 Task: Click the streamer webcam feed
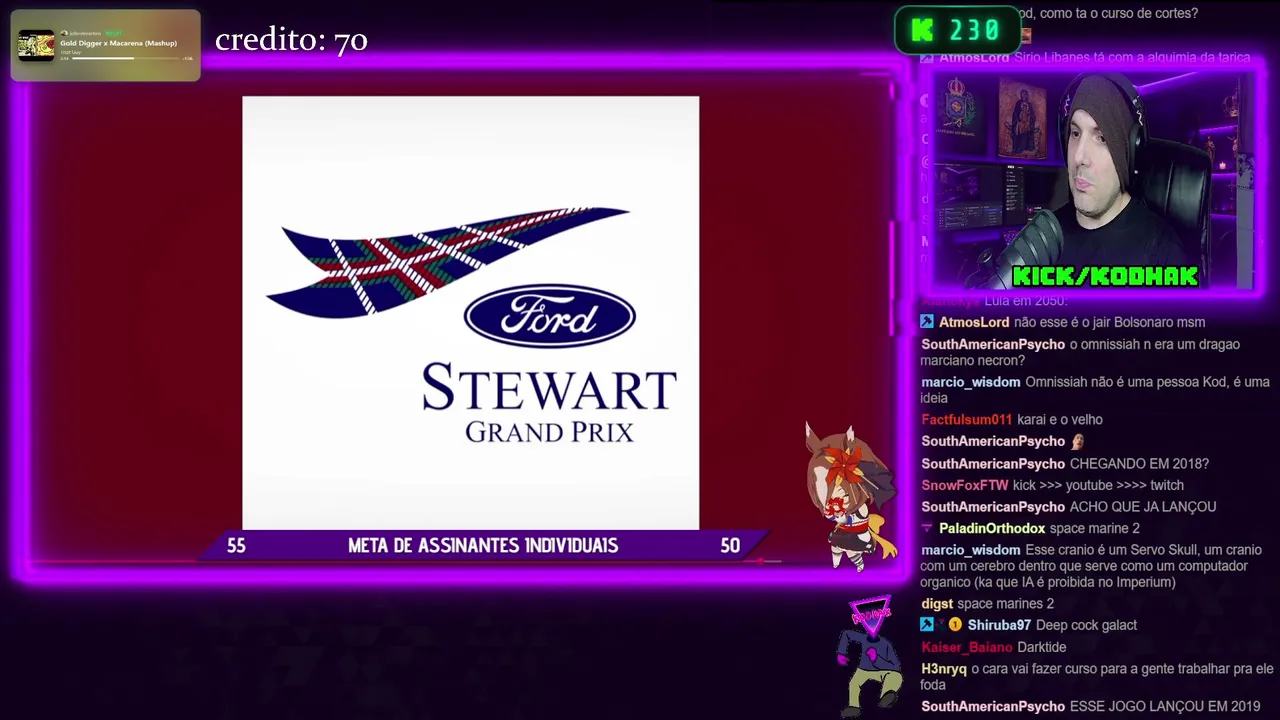1092,179
